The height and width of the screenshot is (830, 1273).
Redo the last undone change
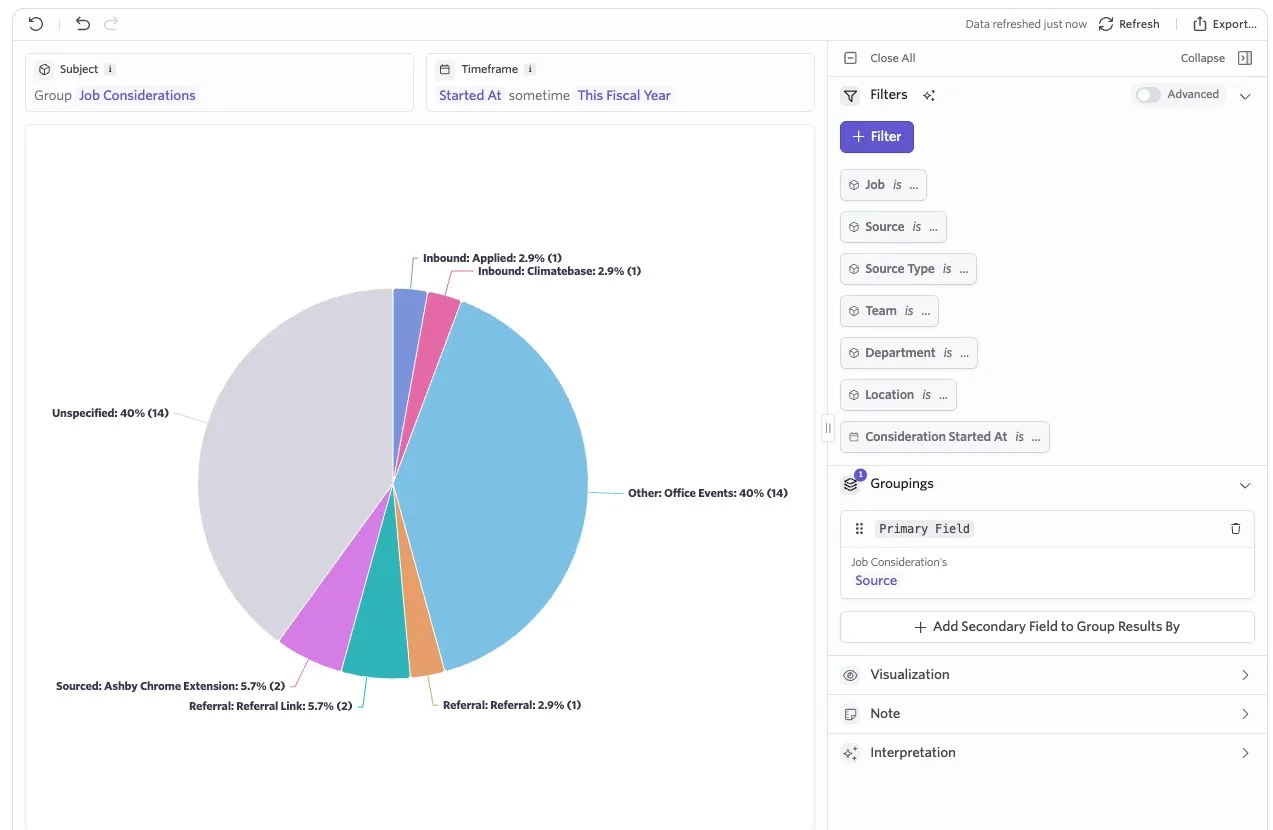111,24
